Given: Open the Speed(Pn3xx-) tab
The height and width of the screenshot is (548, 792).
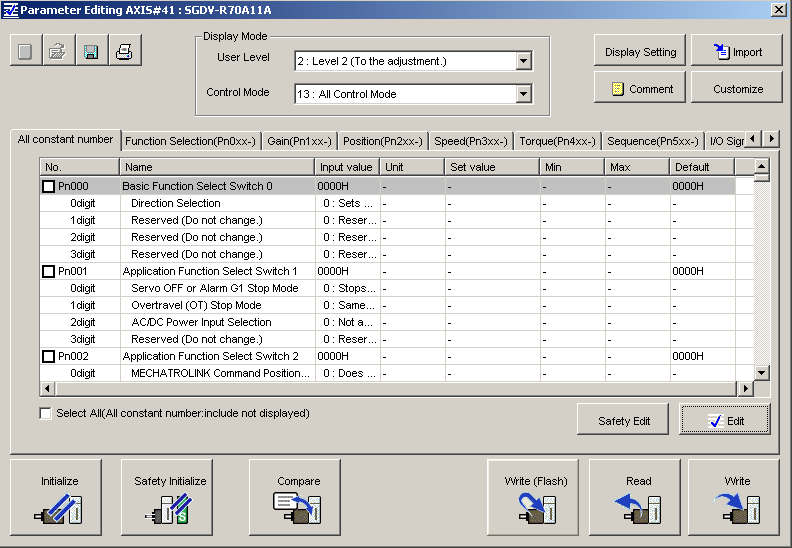Looking at the screenshot, I should (471, 141).
